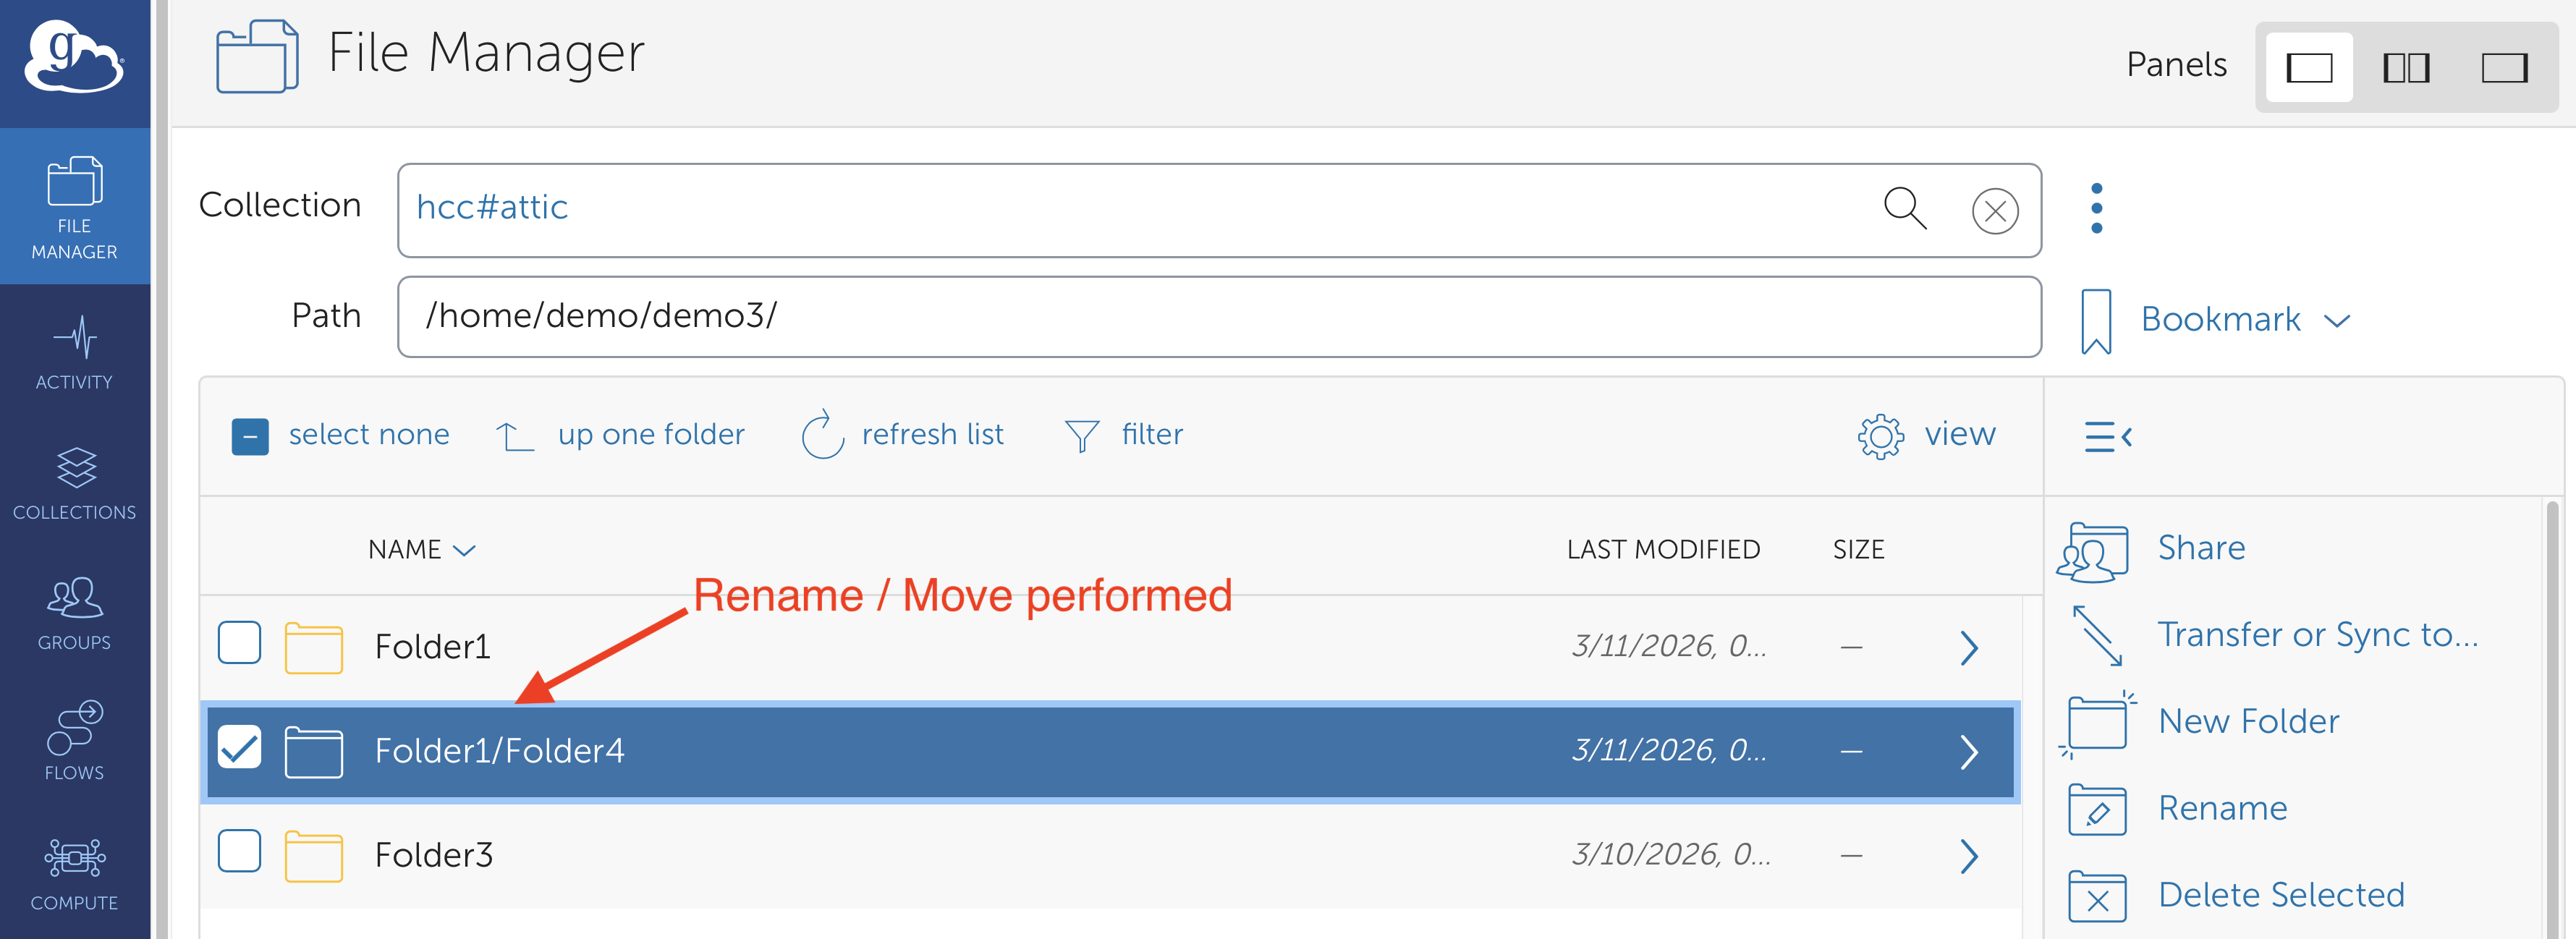Image resolution: width=2576 pixels, height=939 pixels.
Task: Uncheck the Folder1/Folder4 checkbox
Action: click(240, 748)
